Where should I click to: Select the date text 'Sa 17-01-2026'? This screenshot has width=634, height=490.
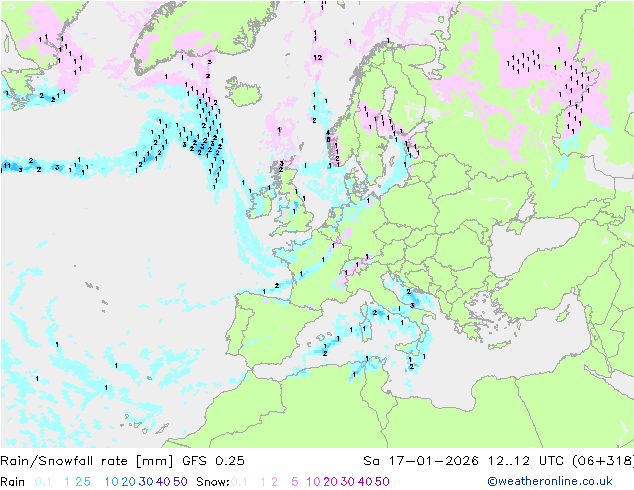[421, 461]
